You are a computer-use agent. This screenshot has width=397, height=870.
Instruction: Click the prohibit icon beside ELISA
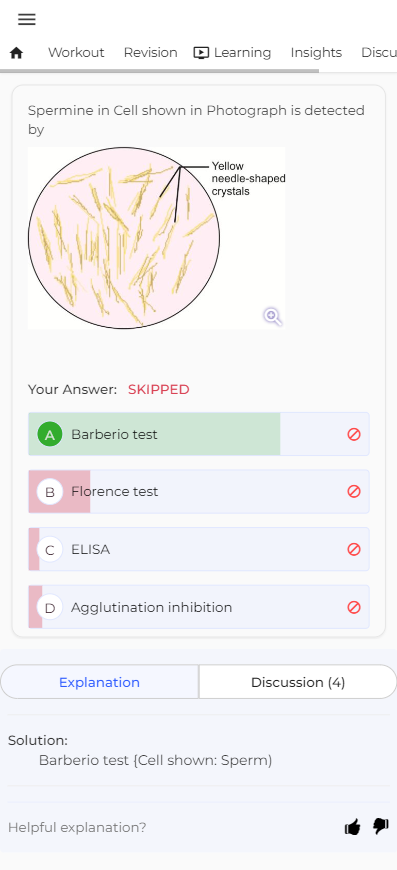pos(354,549)
